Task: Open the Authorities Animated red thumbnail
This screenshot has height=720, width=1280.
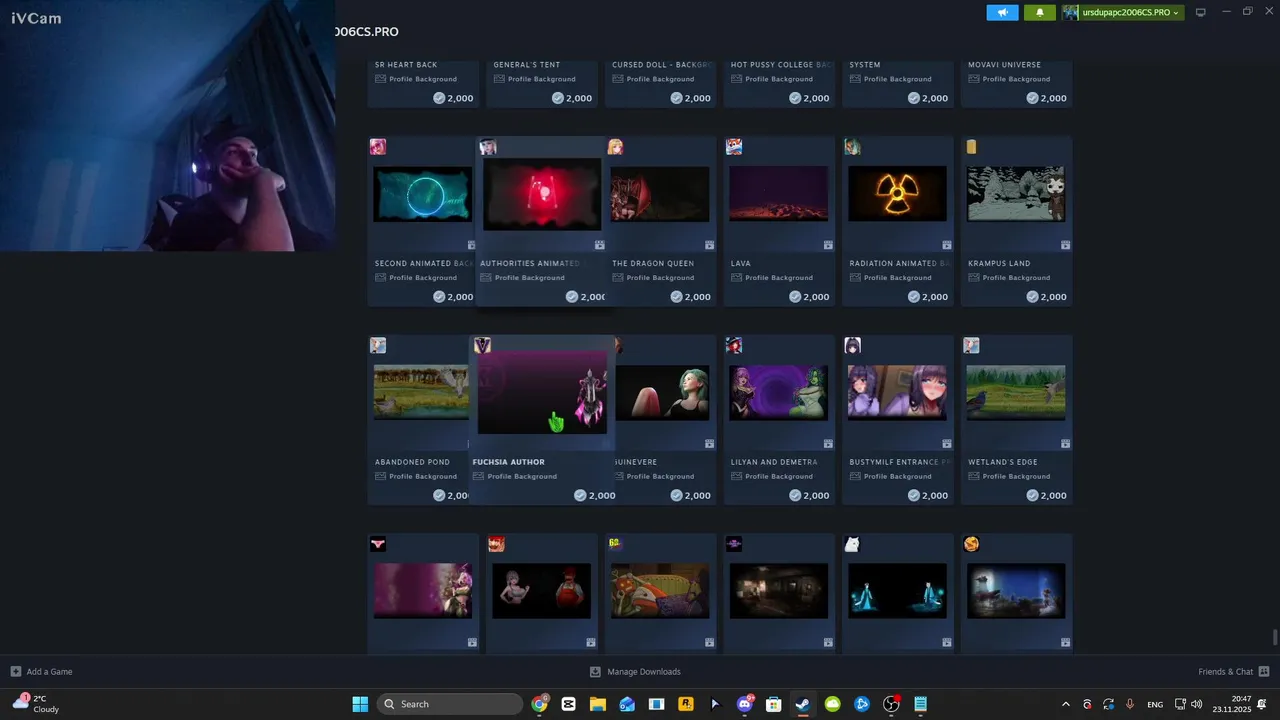Action: (542, 194)
